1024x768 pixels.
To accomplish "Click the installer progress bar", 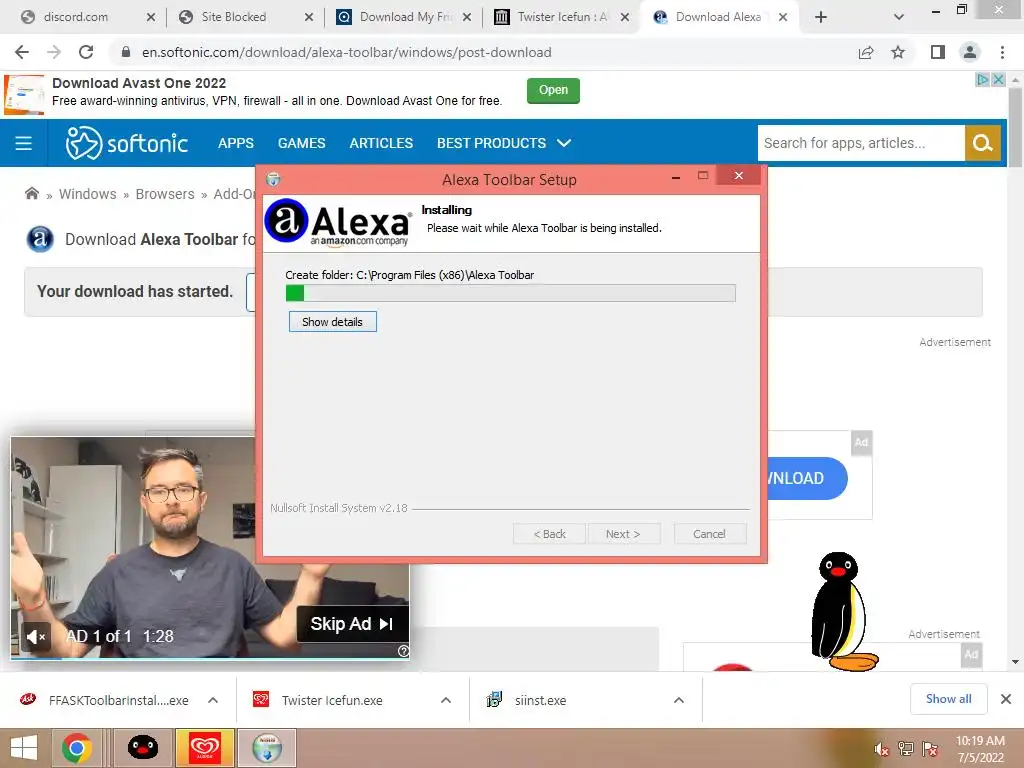I will [x=511, y=293].
